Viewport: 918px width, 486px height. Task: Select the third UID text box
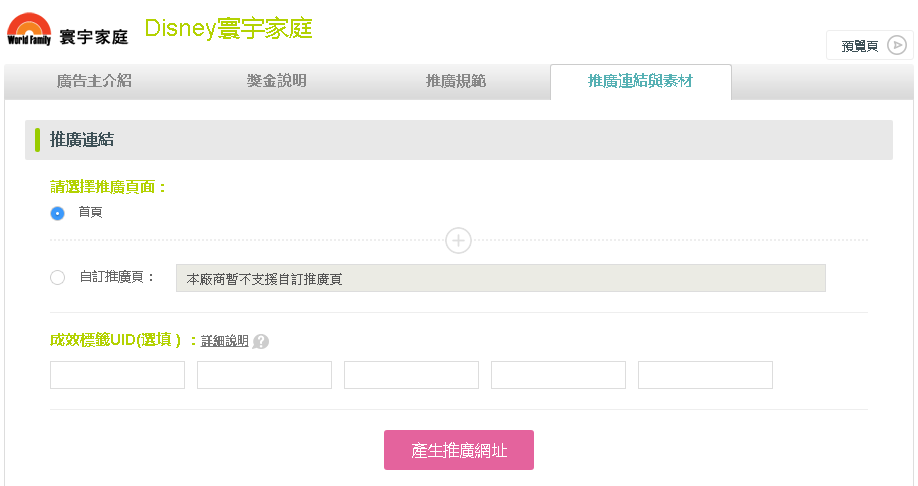tap(411, 375)
